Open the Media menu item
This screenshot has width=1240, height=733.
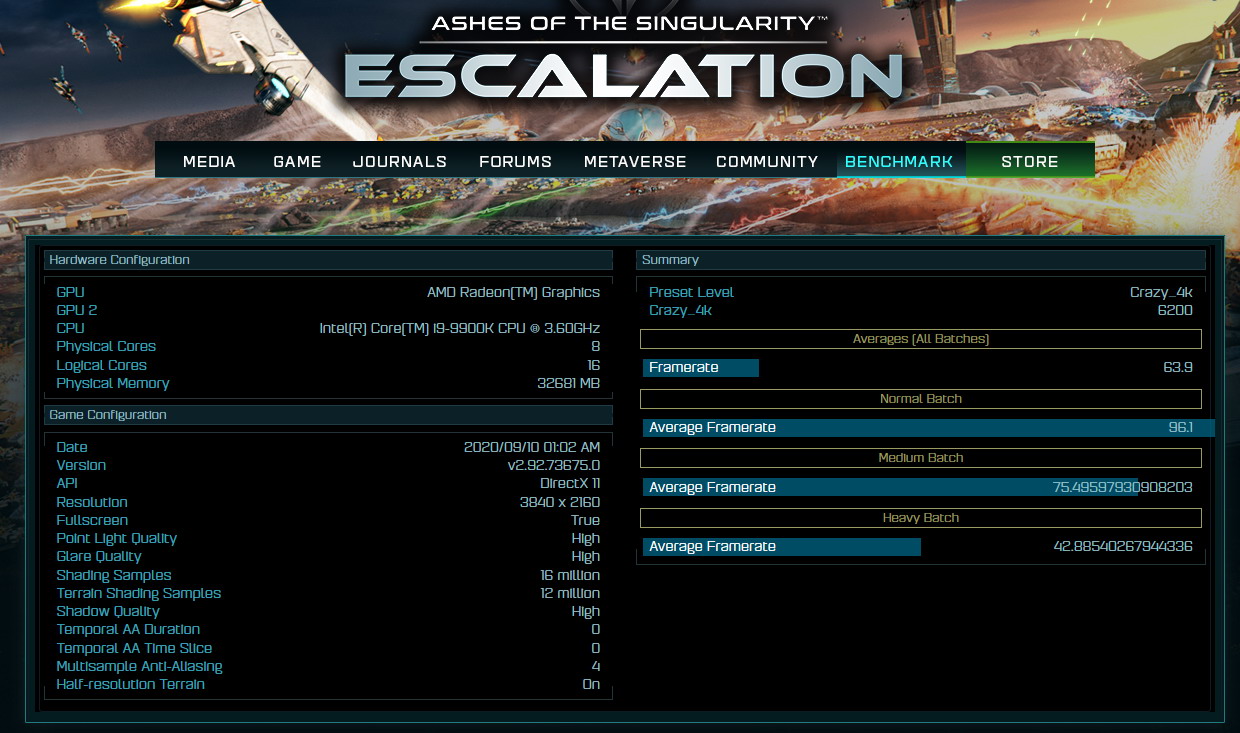click(209, 161)
